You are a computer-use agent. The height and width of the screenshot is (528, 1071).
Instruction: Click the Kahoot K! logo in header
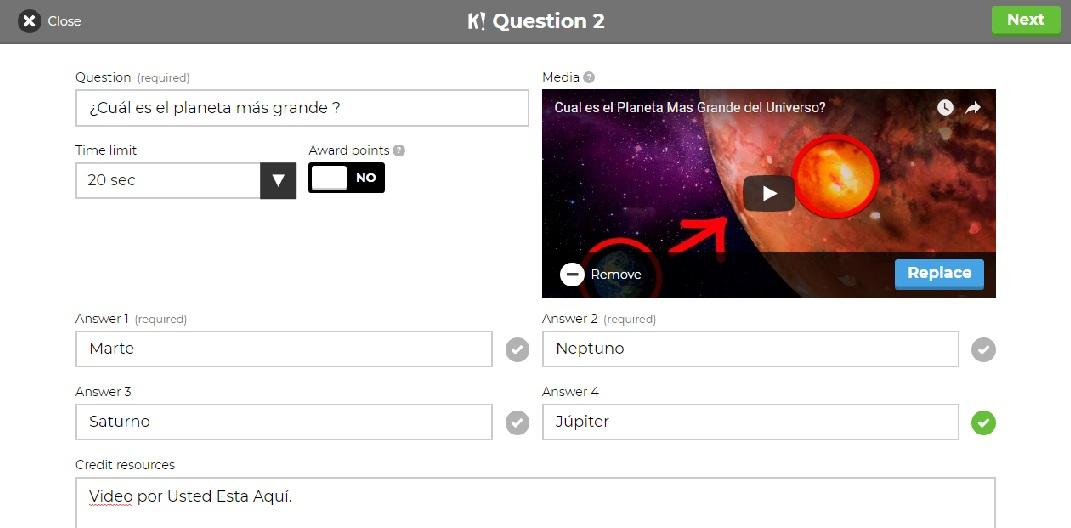475,21
